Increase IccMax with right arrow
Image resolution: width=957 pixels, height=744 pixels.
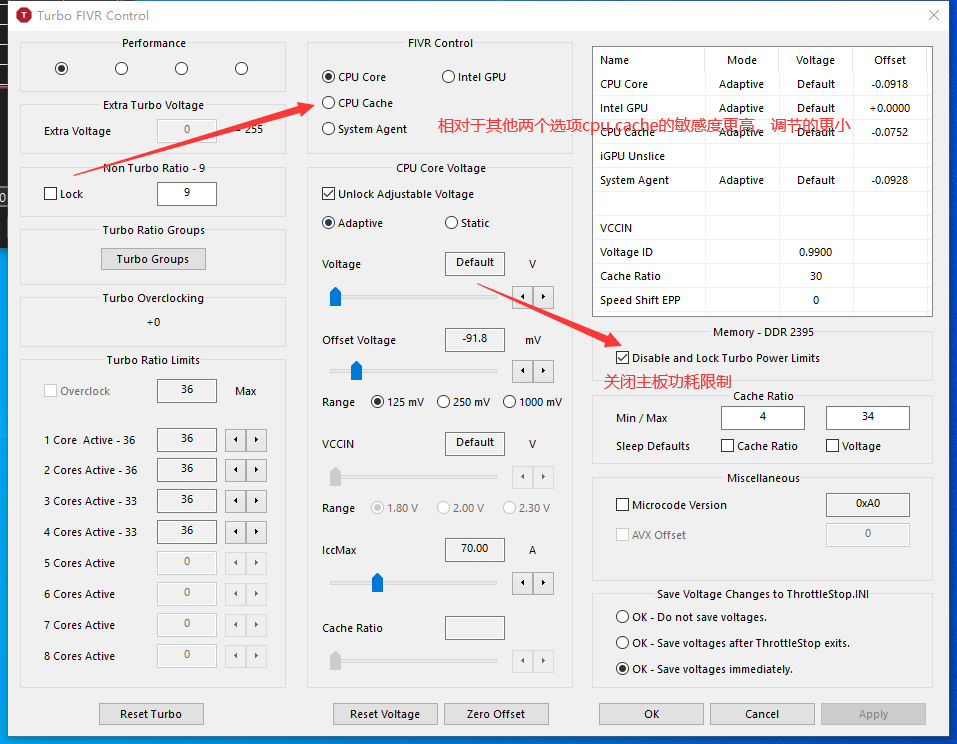[x=543, y=583]
